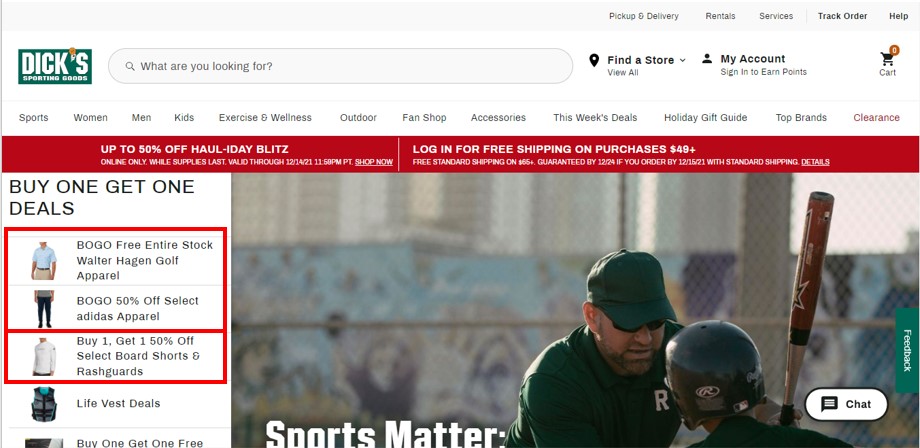Click the Dick's Sporting Goods logo
This screenshot has width=920, height=448.
(x=55, y=66)
